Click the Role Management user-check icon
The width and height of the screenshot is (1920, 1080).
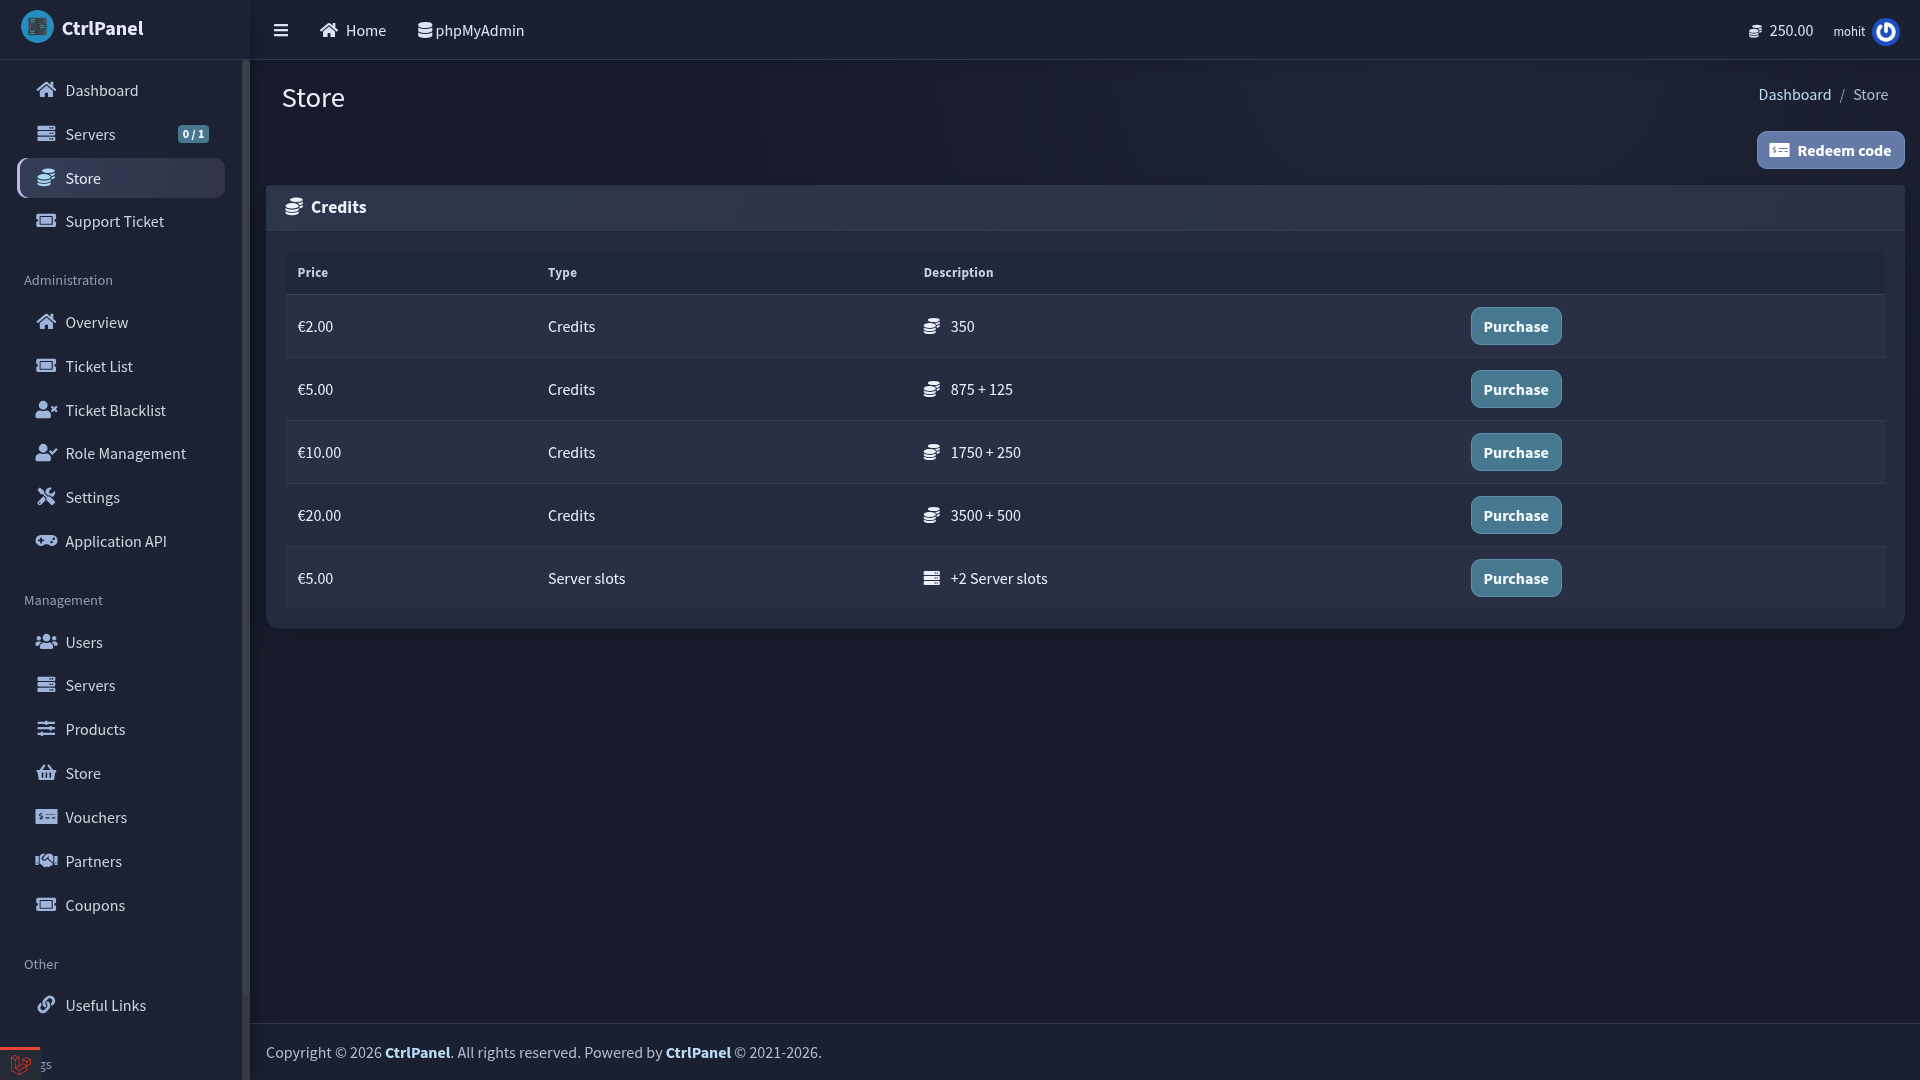click(x=46, y=453)
